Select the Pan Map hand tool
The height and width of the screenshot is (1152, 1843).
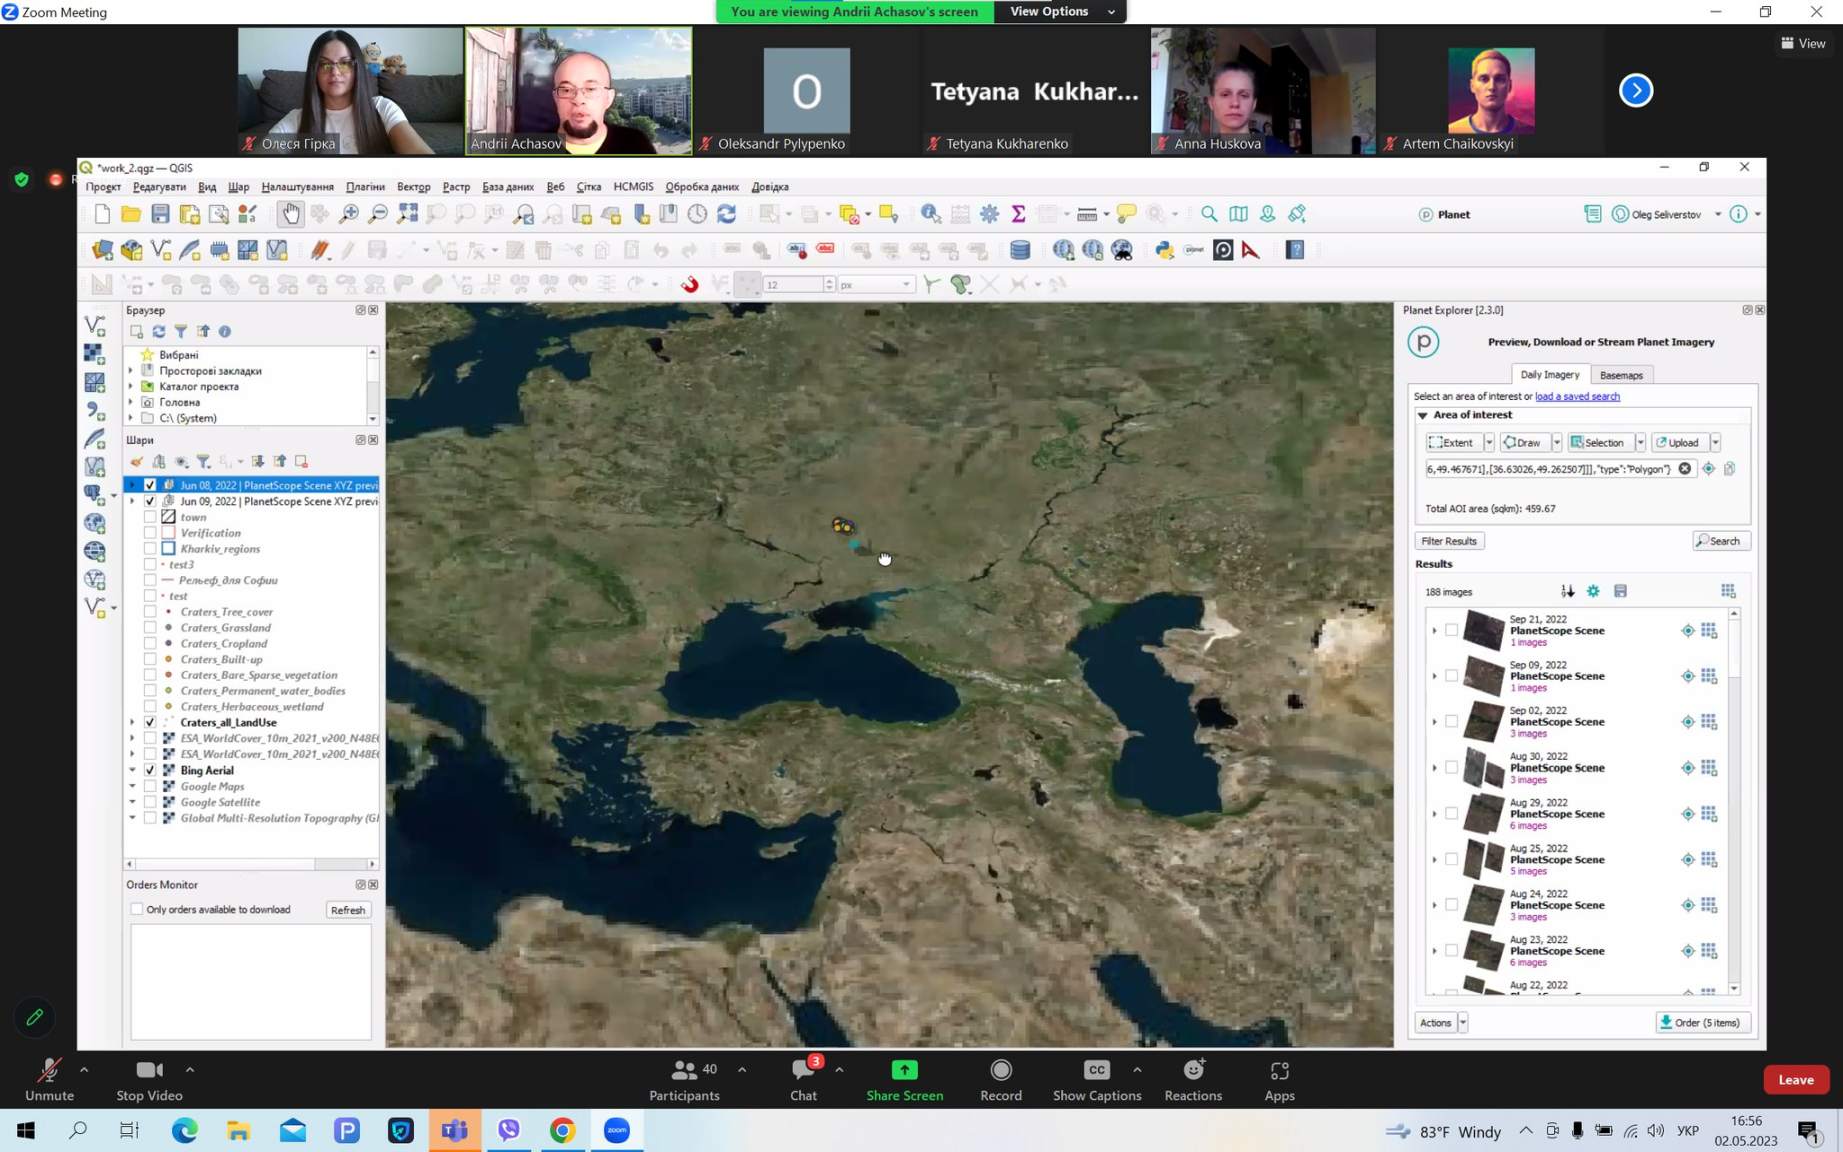pos(290,214)
